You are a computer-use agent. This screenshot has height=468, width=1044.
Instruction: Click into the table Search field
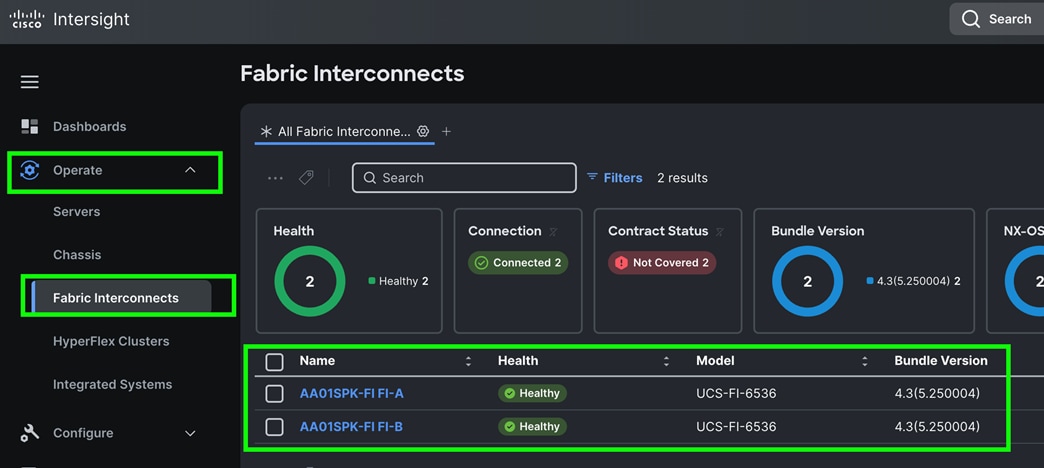[464, 178]
